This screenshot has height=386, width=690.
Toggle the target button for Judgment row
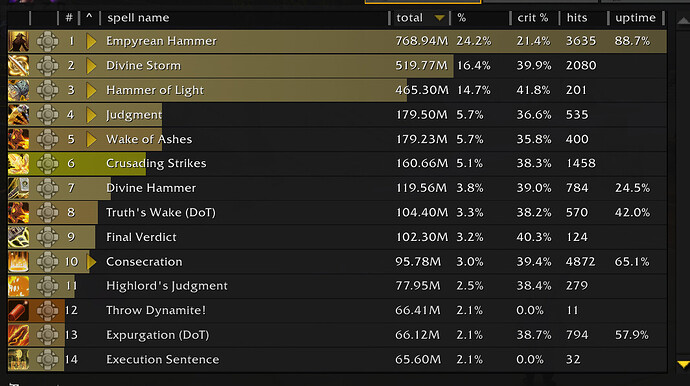pyautogui.click(x=47, y=115)
